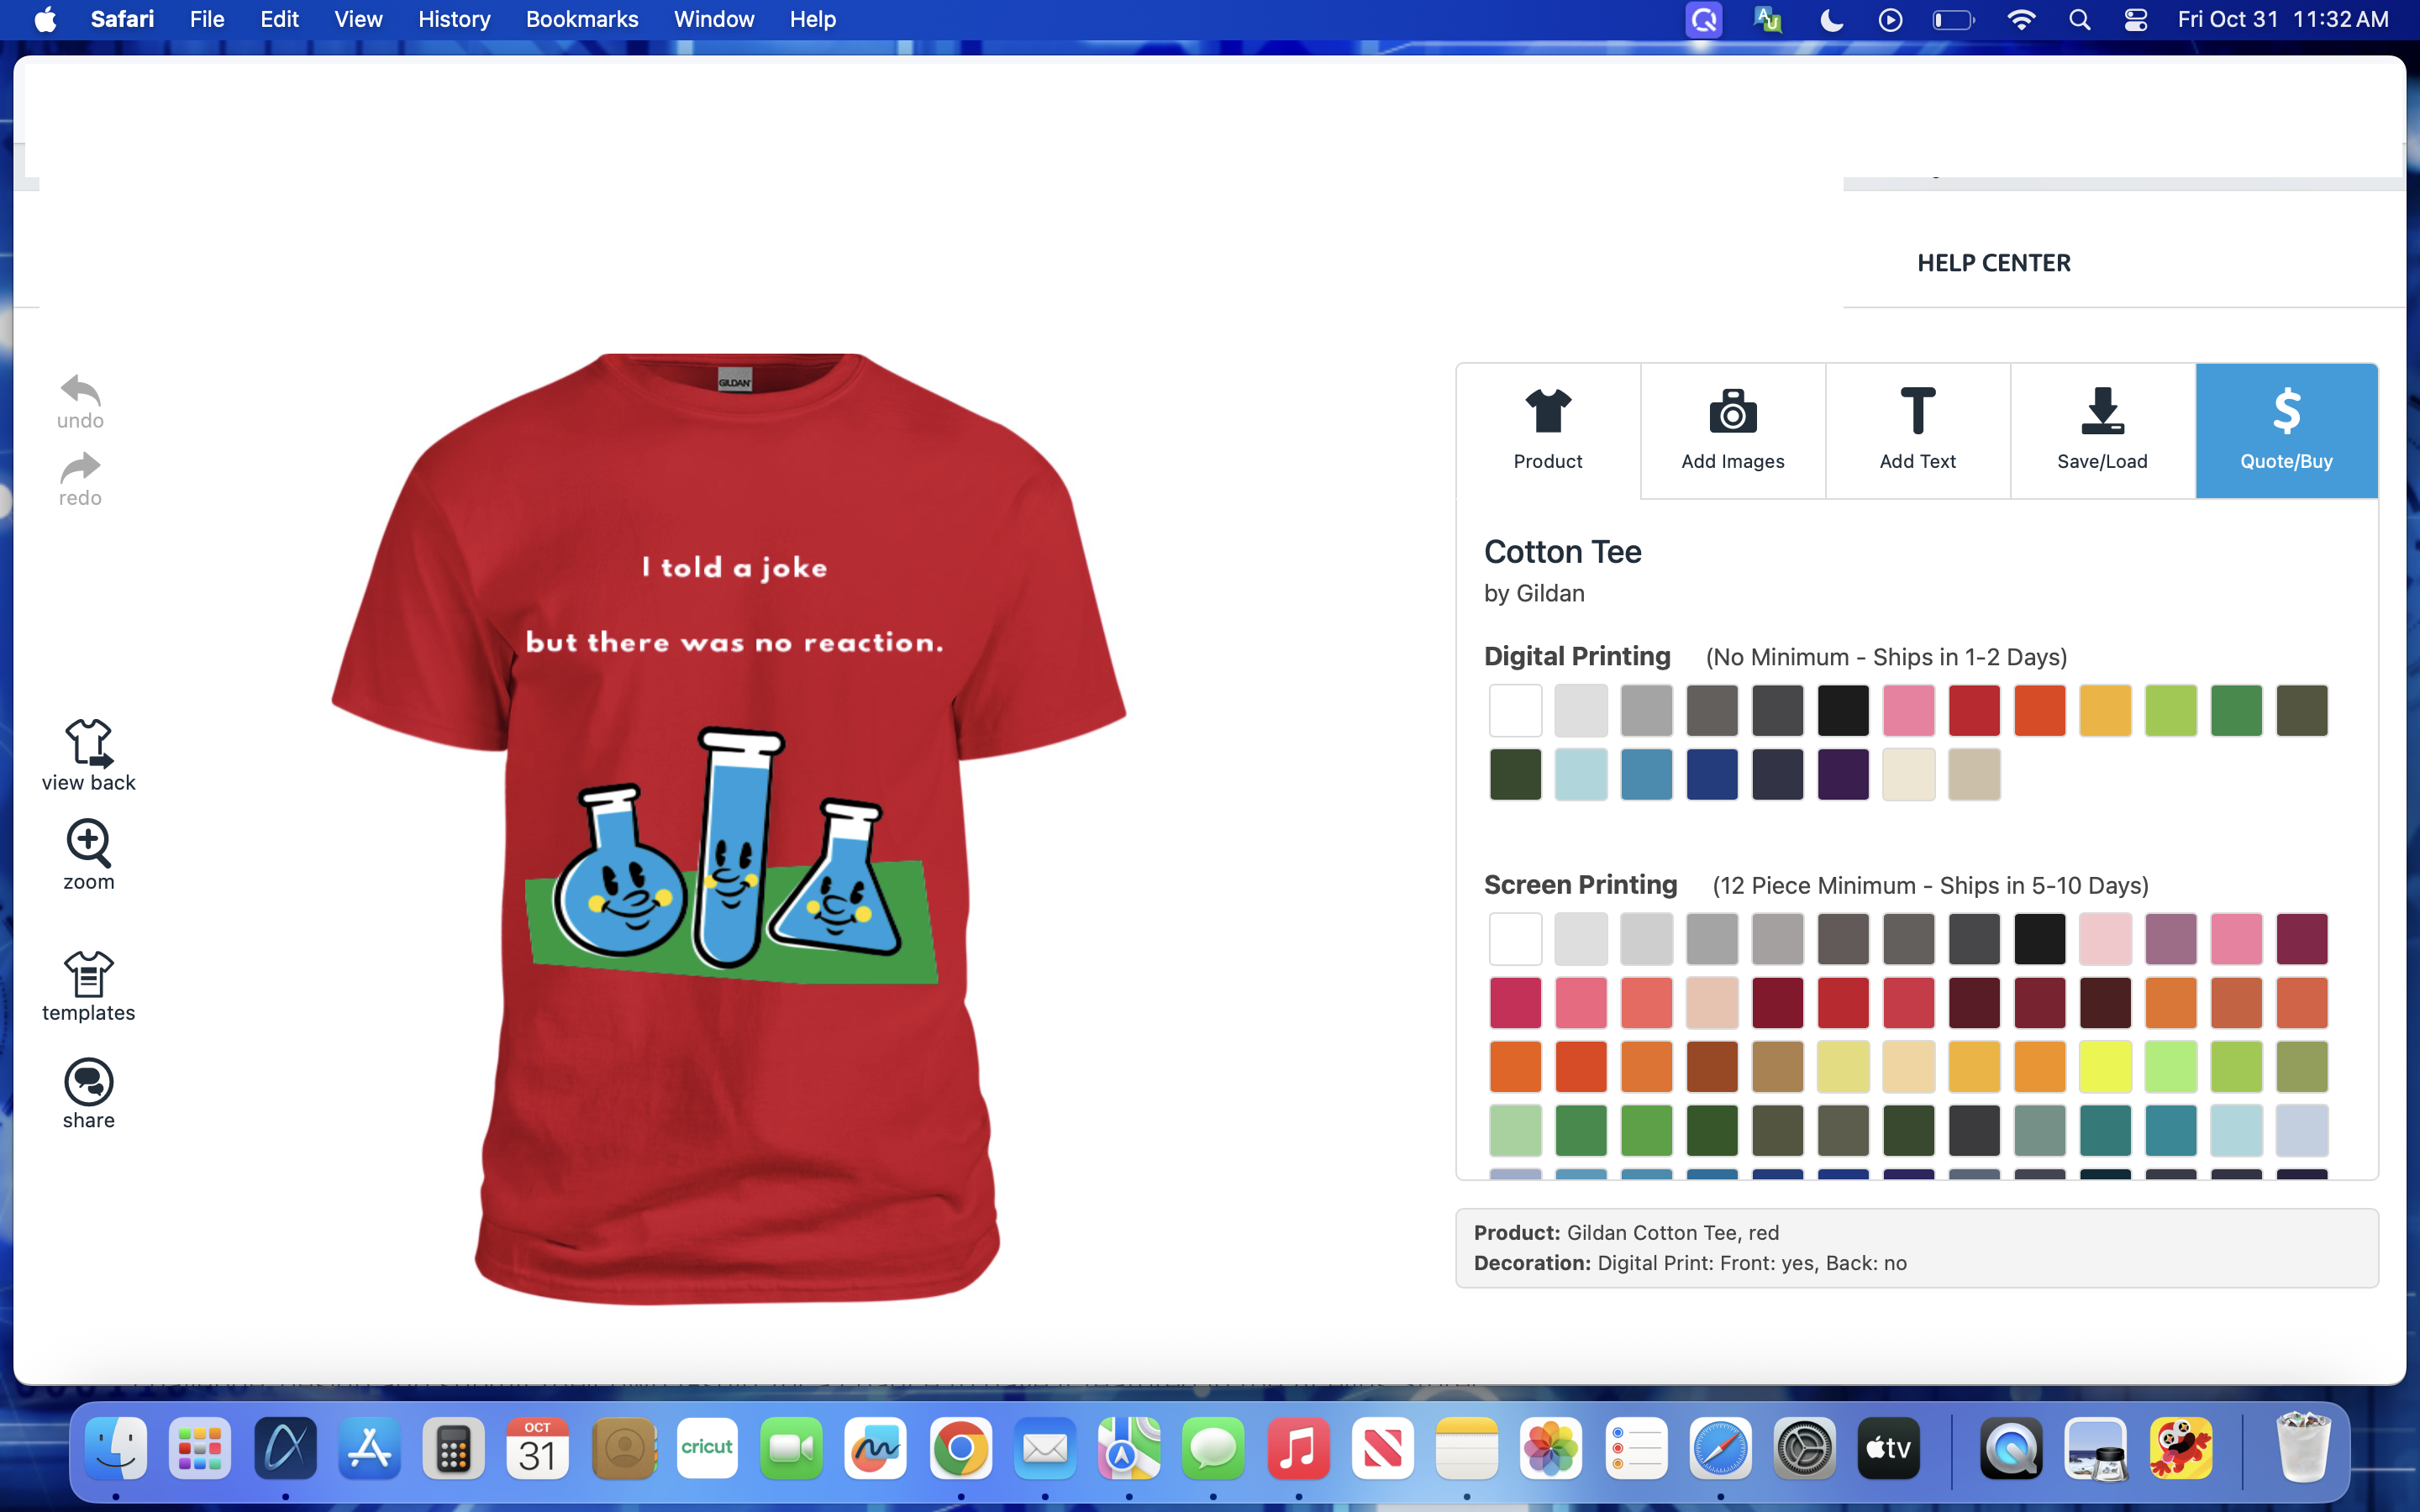Image resolution: width=2420 pixels, height=1512 pixels.
Task: Choose navy blue Digital Printing swatch
Action: pyautogui.click(x=1712, y=775)
